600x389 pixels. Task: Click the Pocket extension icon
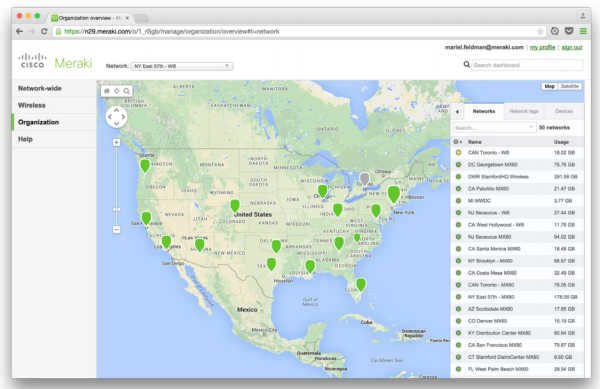569,31
